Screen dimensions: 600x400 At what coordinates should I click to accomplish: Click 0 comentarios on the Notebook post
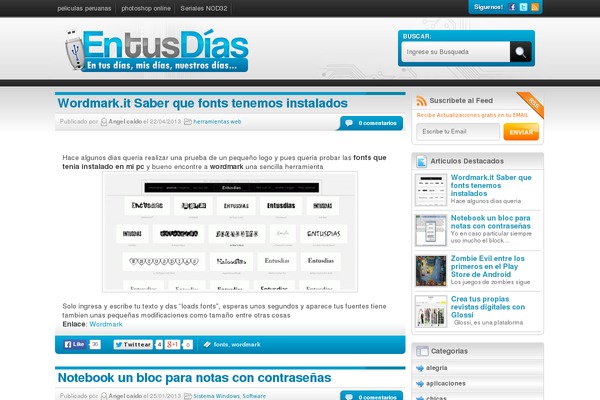pyautogui.click(x=377, y=397)
